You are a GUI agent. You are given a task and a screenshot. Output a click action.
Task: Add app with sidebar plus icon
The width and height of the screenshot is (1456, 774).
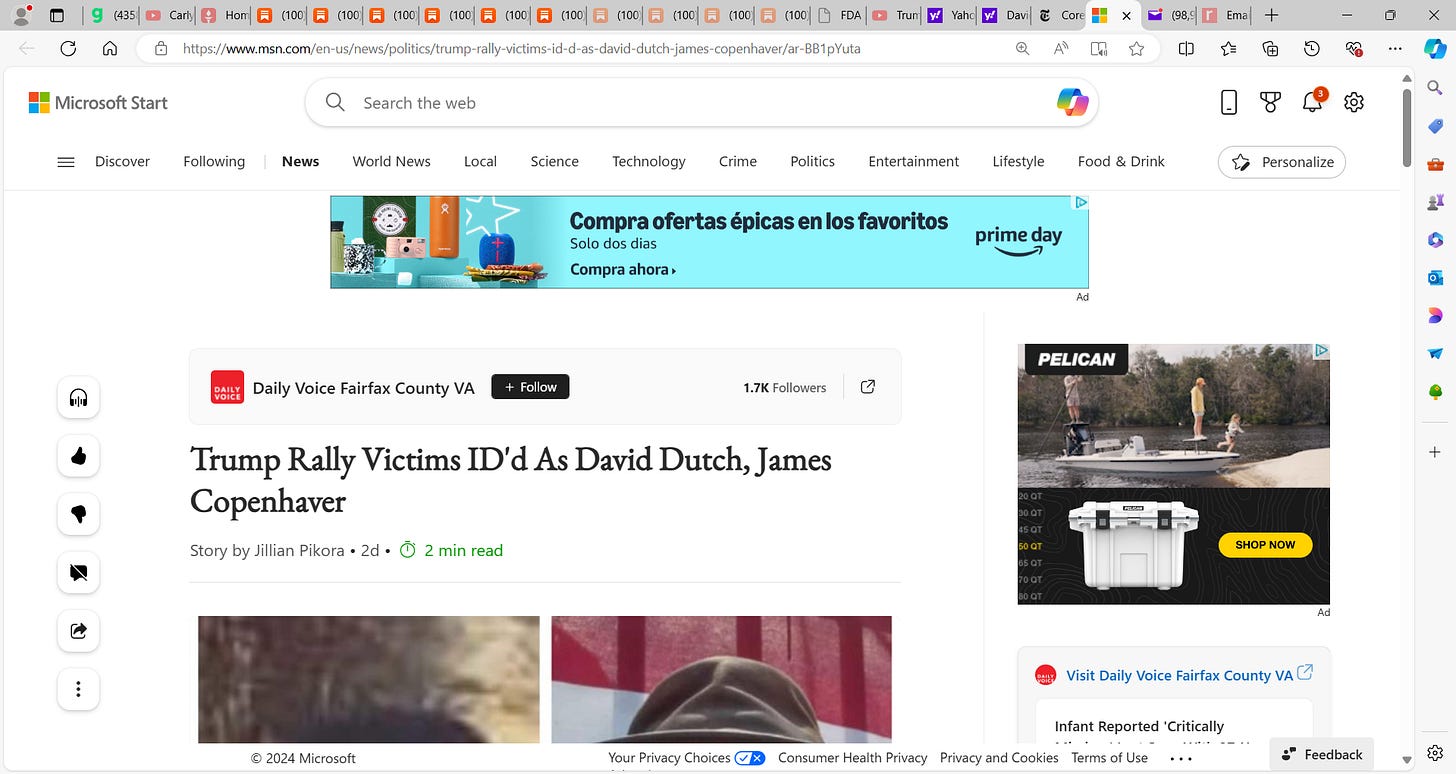click(x=1435, y=452)
